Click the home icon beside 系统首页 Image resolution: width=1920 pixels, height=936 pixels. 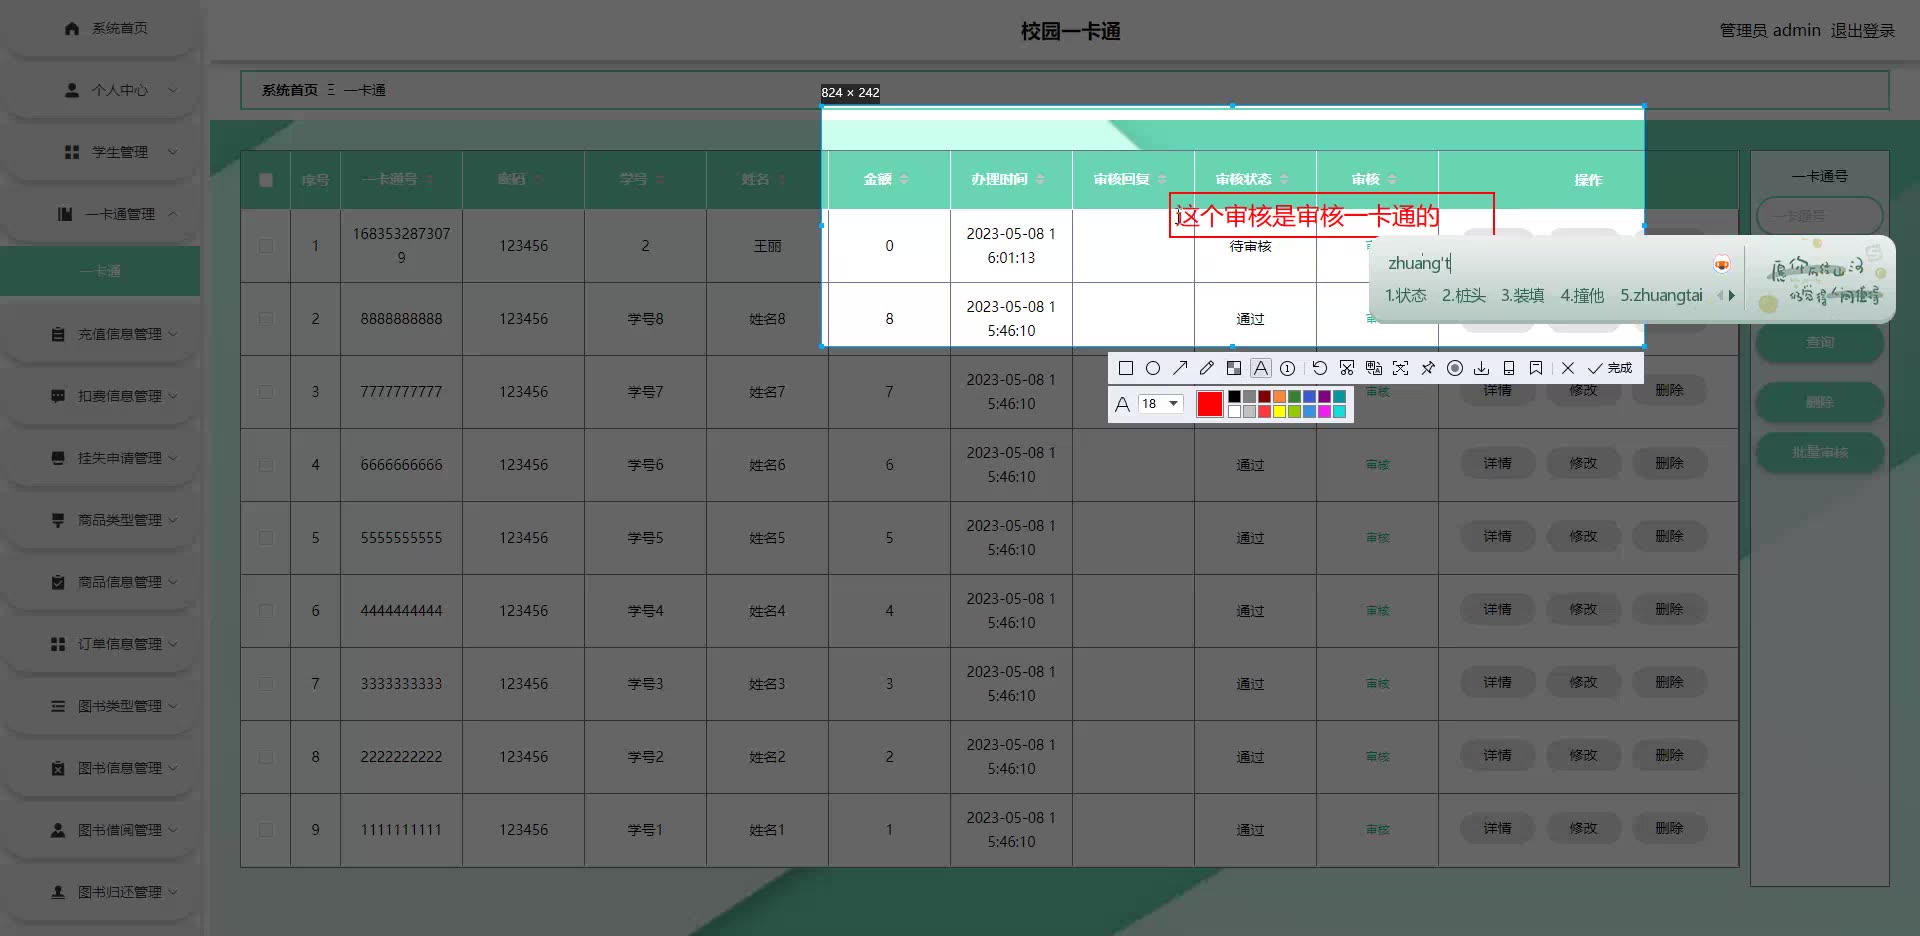click(72, 28)
